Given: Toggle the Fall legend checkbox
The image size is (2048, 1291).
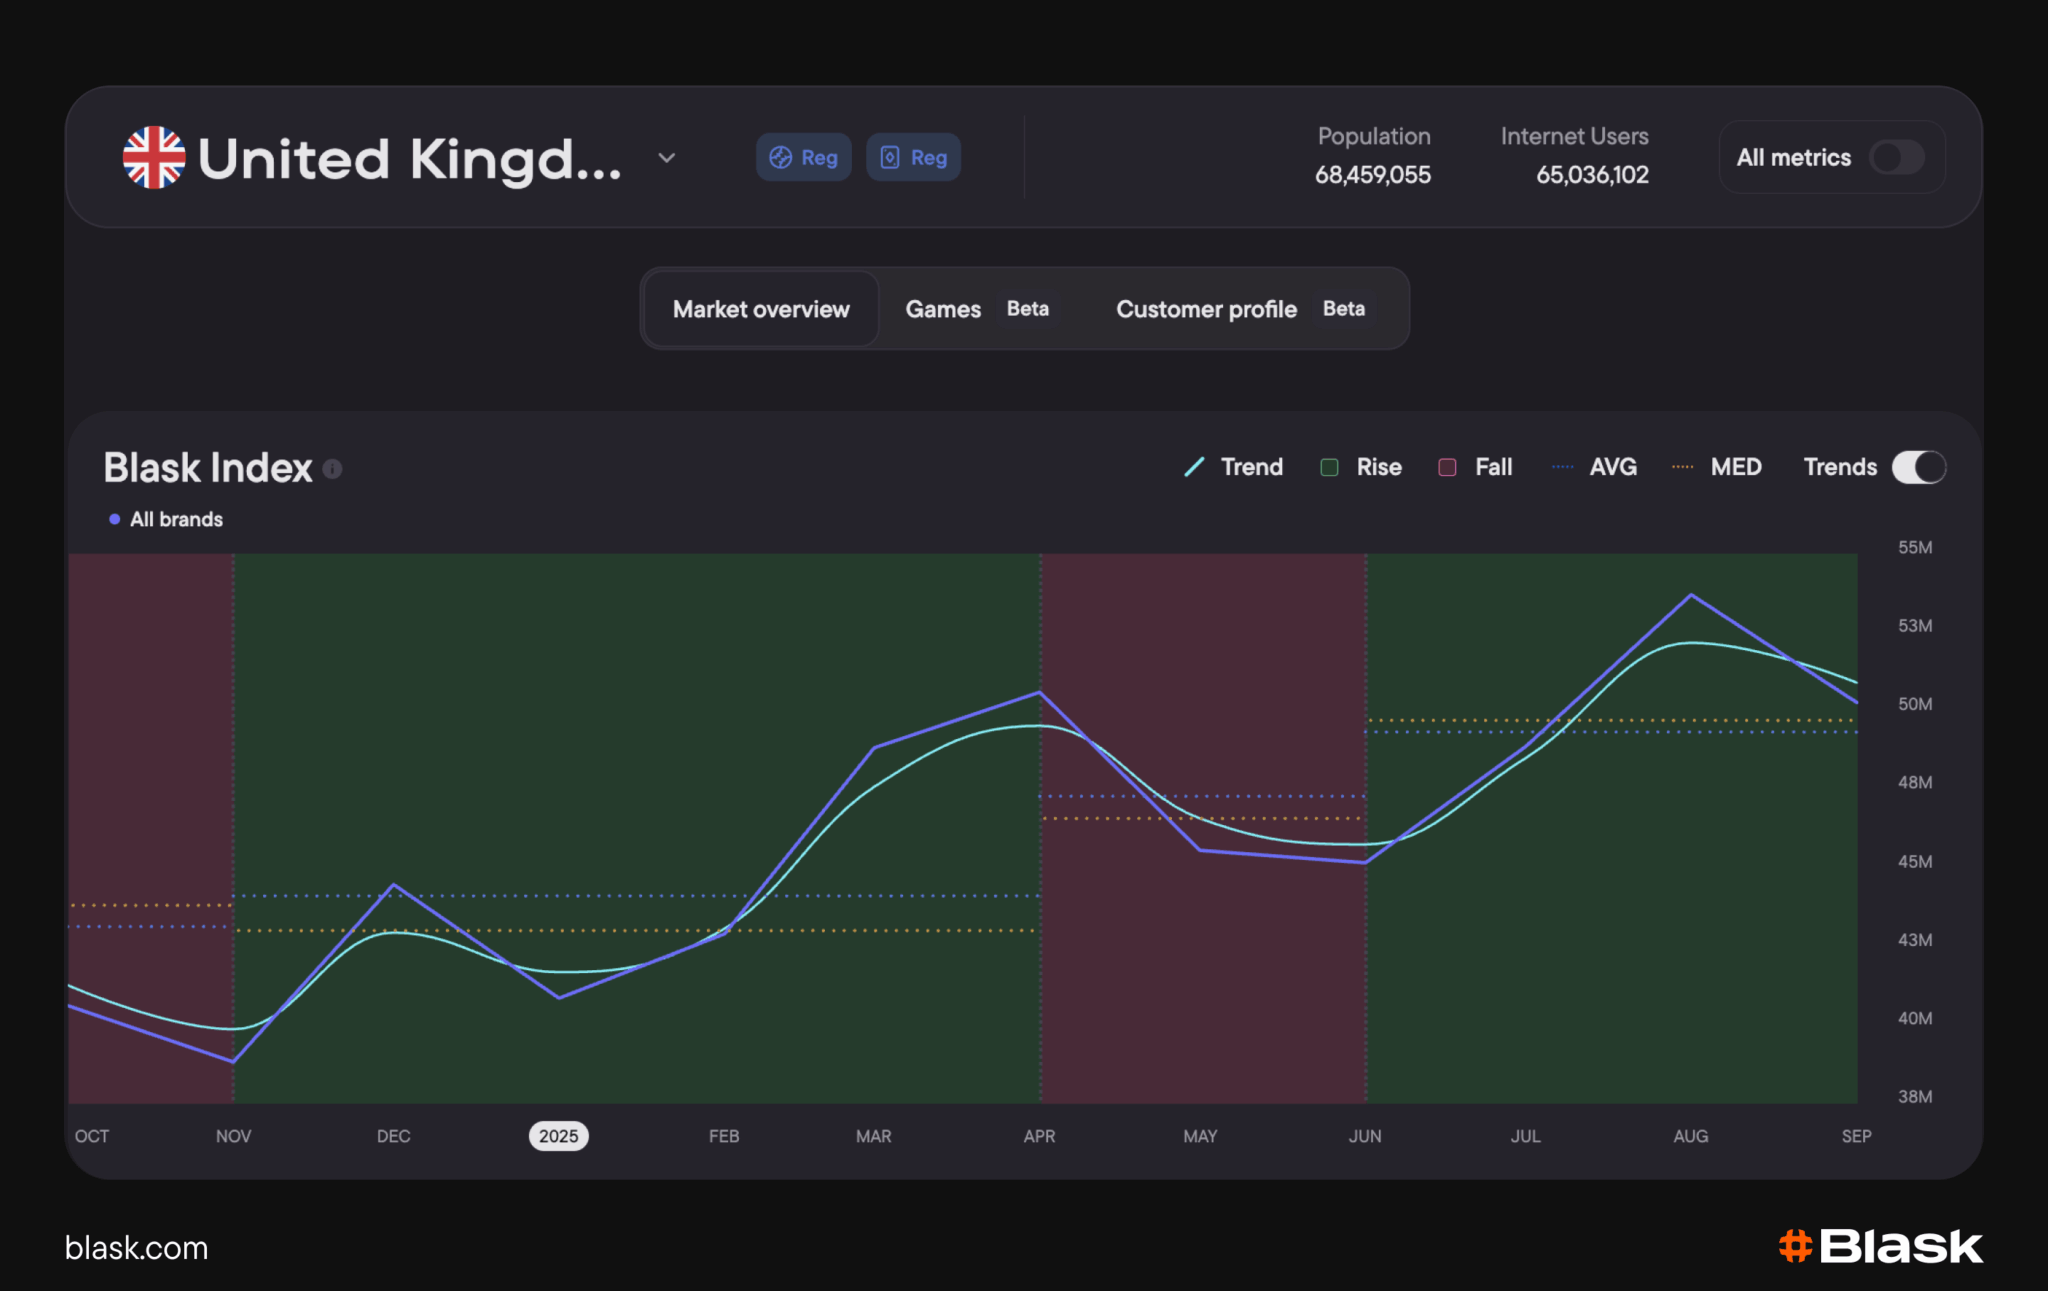Looking at the screenshot, I should [1447, 467].
